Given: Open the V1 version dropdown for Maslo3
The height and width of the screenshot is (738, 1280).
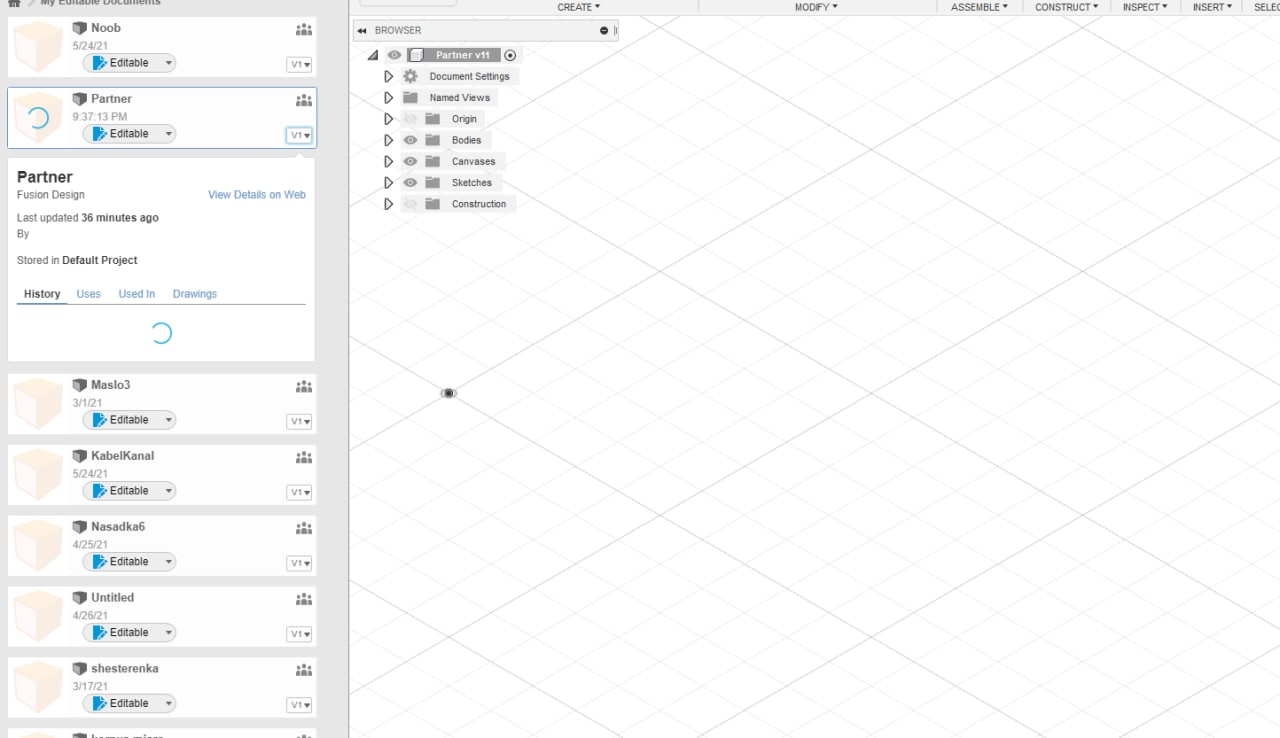Looking at the screenshot, I should coord(299,422).
